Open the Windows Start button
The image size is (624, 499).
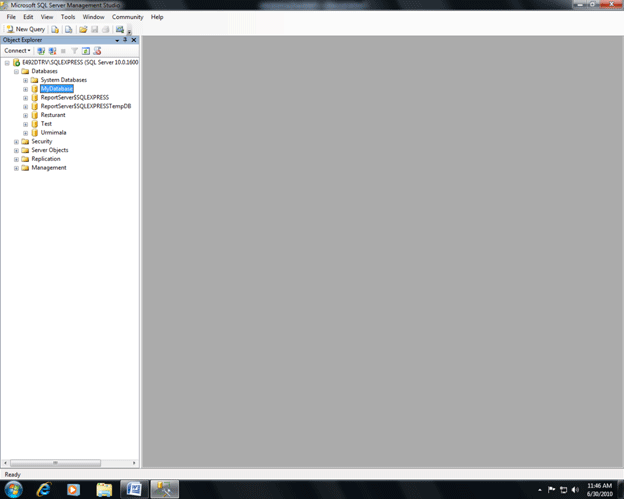coord(13,489)
